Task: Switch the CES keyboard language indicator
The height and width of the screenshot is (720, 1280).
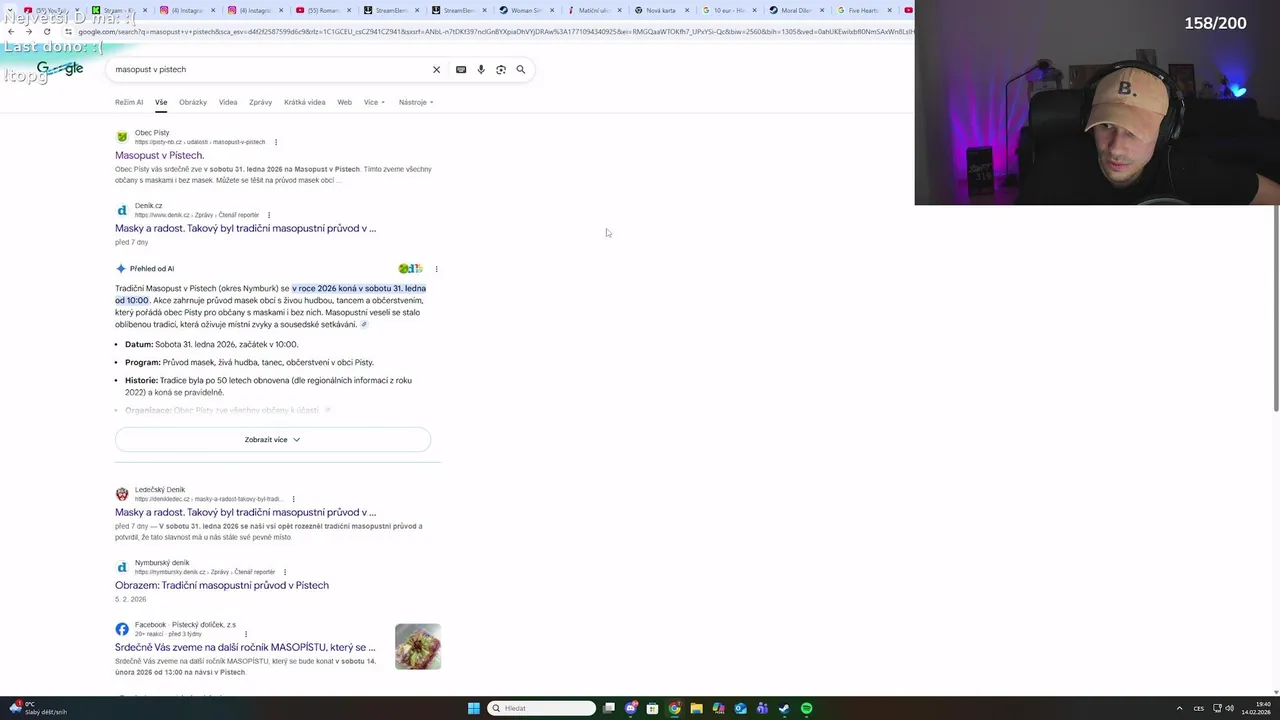Action: click(x=1199, y=708)
